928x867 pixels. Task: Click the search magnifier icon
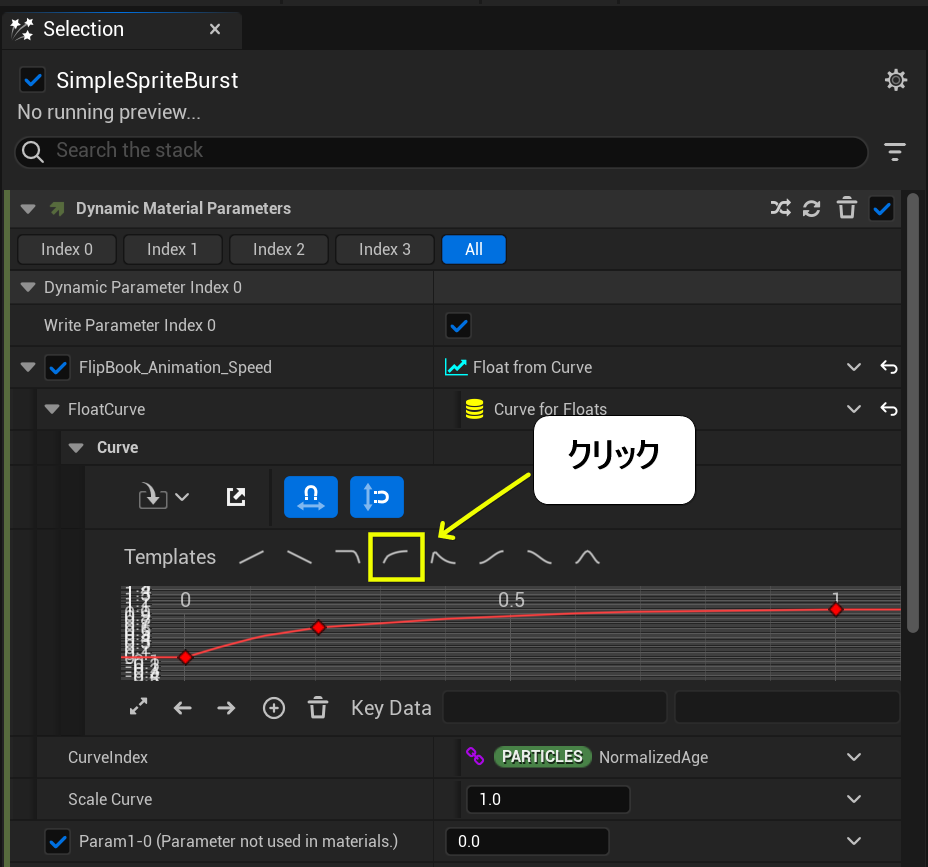click(33, 152)
